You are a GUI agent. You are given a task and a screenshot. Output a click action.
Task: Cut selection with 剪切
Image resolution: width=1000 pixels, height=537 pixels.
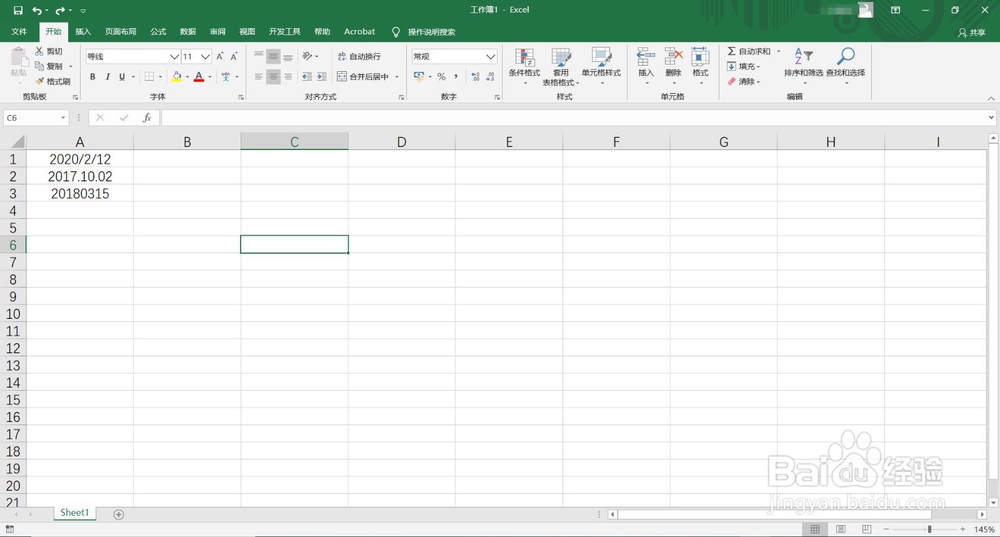pos(49,51)
